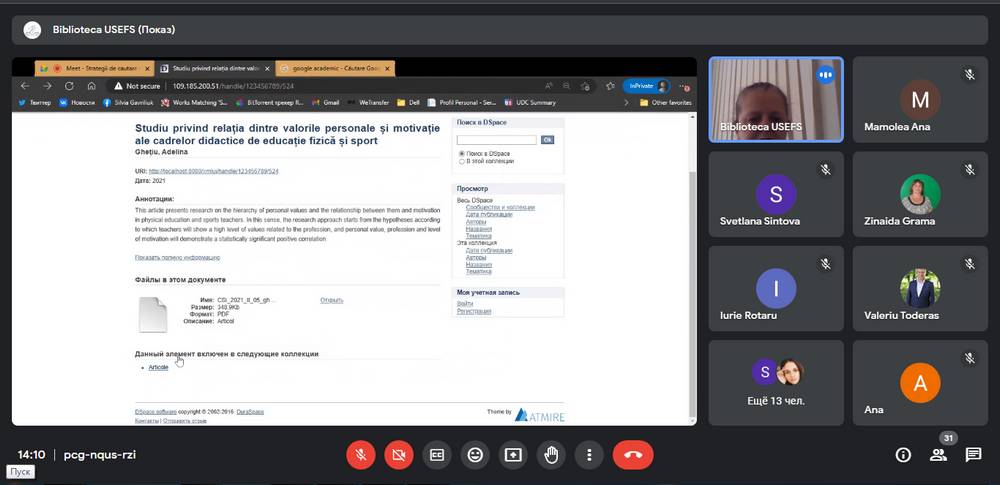
Task: Click the address bar URL 109.185.200.51
Action: 233,86
